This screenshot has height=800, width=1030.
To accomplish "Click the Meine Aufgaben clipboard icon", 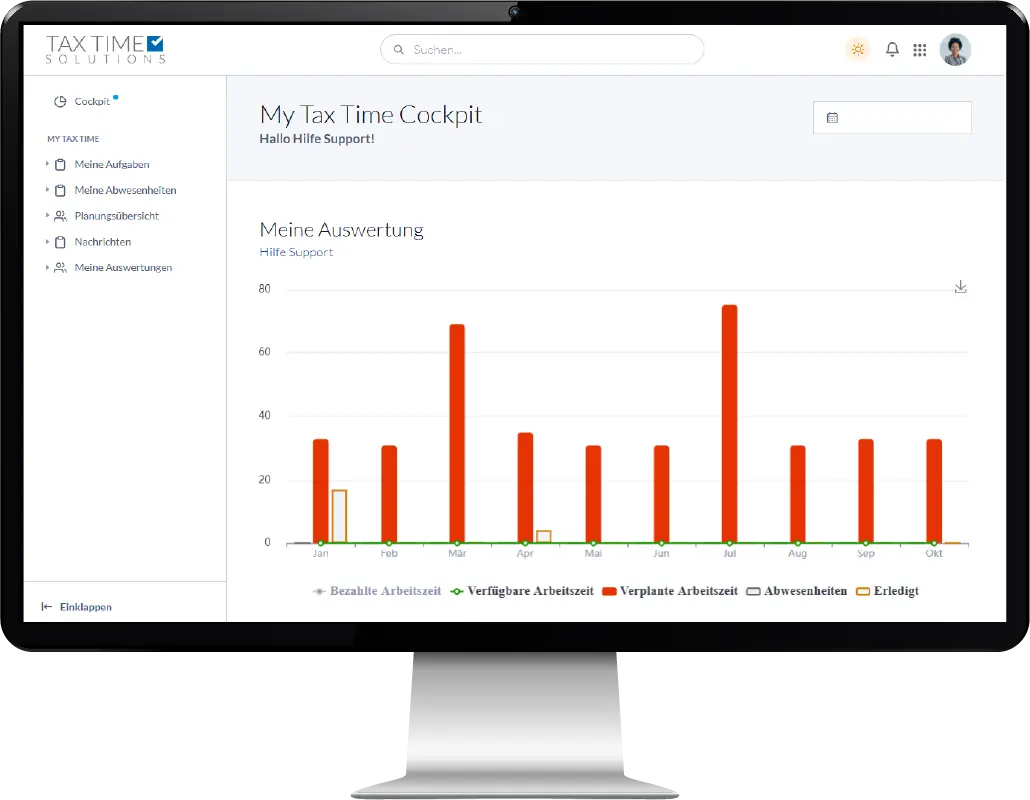I will pyautogui.click(x=60, y=164).
